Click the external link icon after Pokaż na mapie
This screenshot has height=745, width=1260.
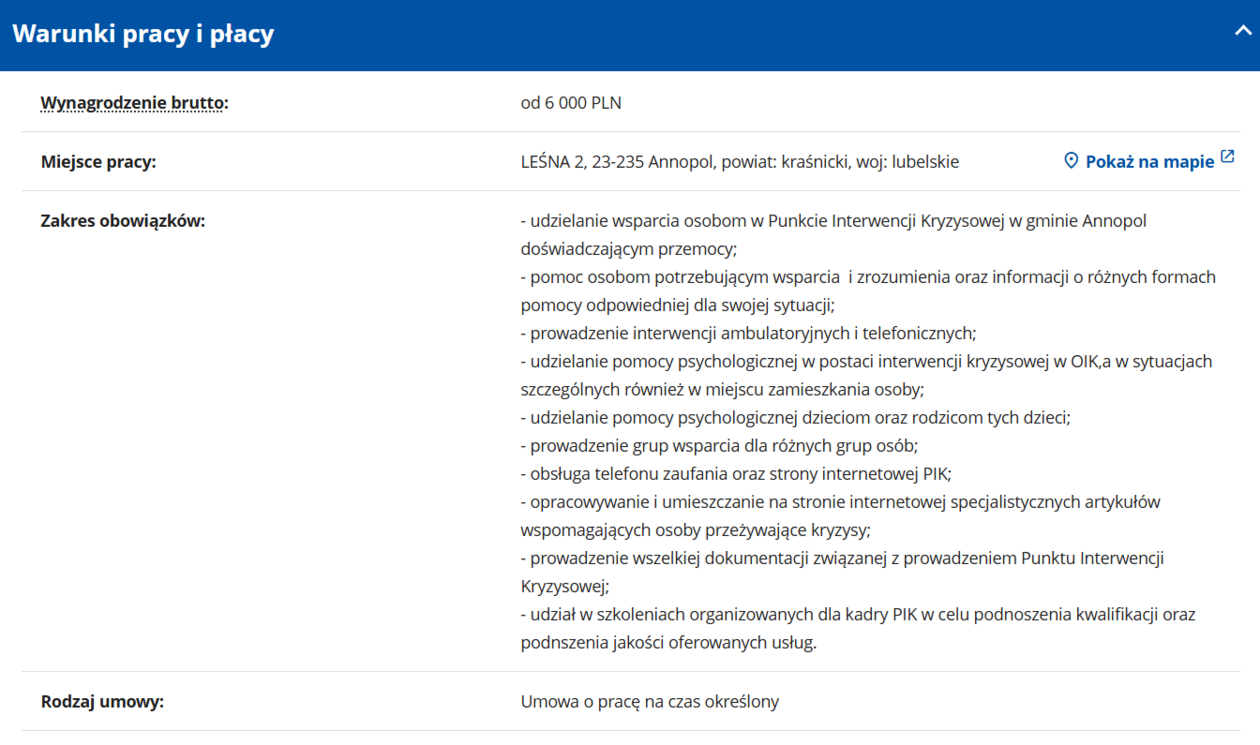tap(1228, 158)
